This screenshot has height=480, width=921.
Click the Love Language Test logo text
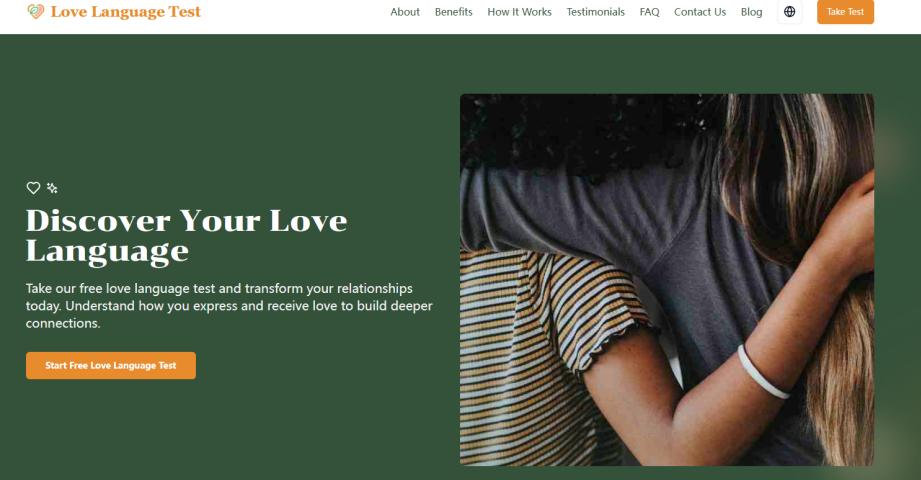(126, 12)
